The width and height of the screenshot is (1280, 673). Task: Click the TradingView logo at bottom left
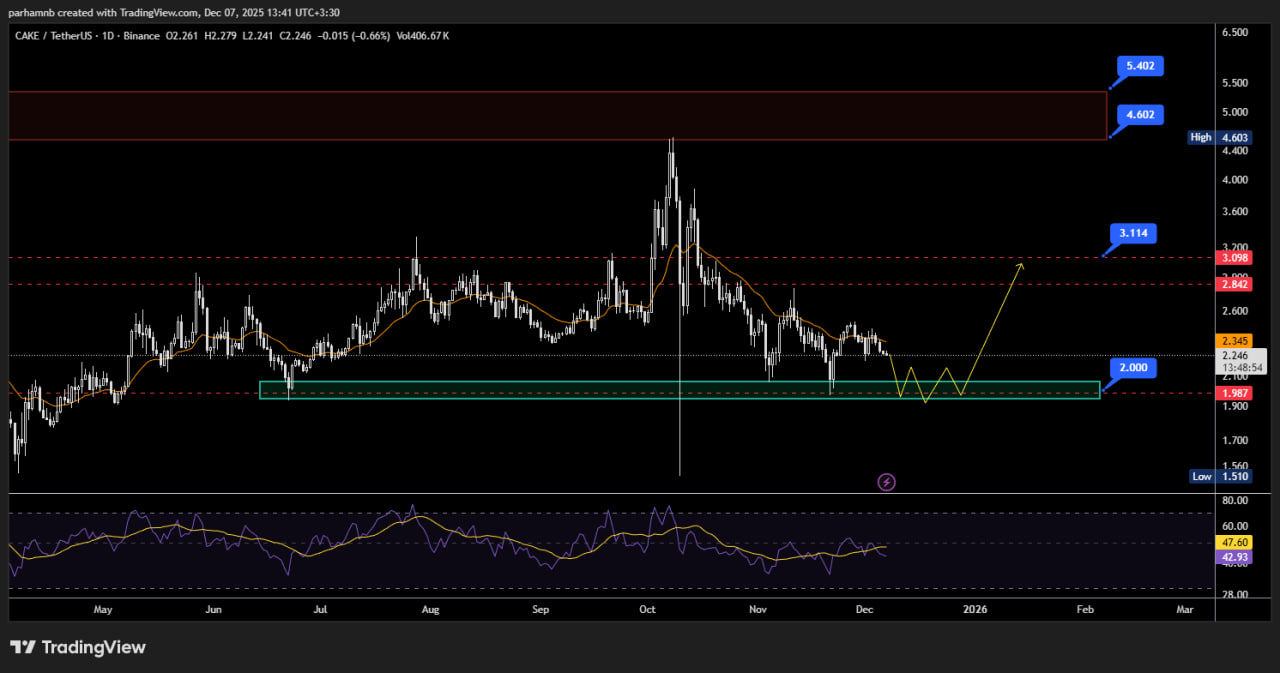pos(78,647)
